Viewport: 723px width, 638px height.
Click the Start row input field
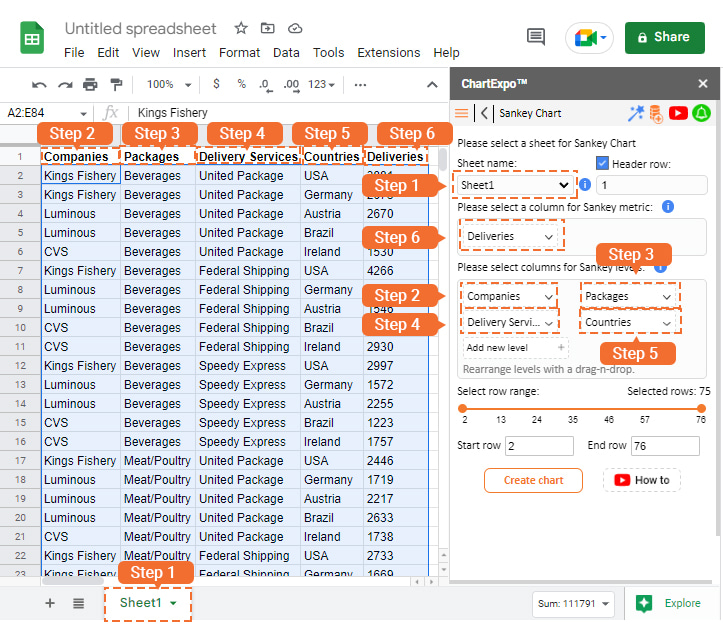(x=539, y=446)
